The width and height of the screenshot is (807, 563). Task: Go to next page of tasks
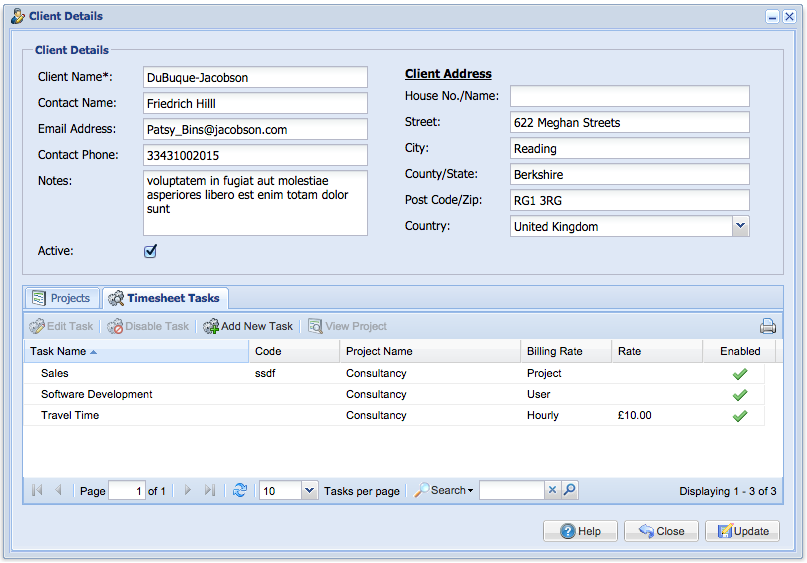(x=187, y=490)
